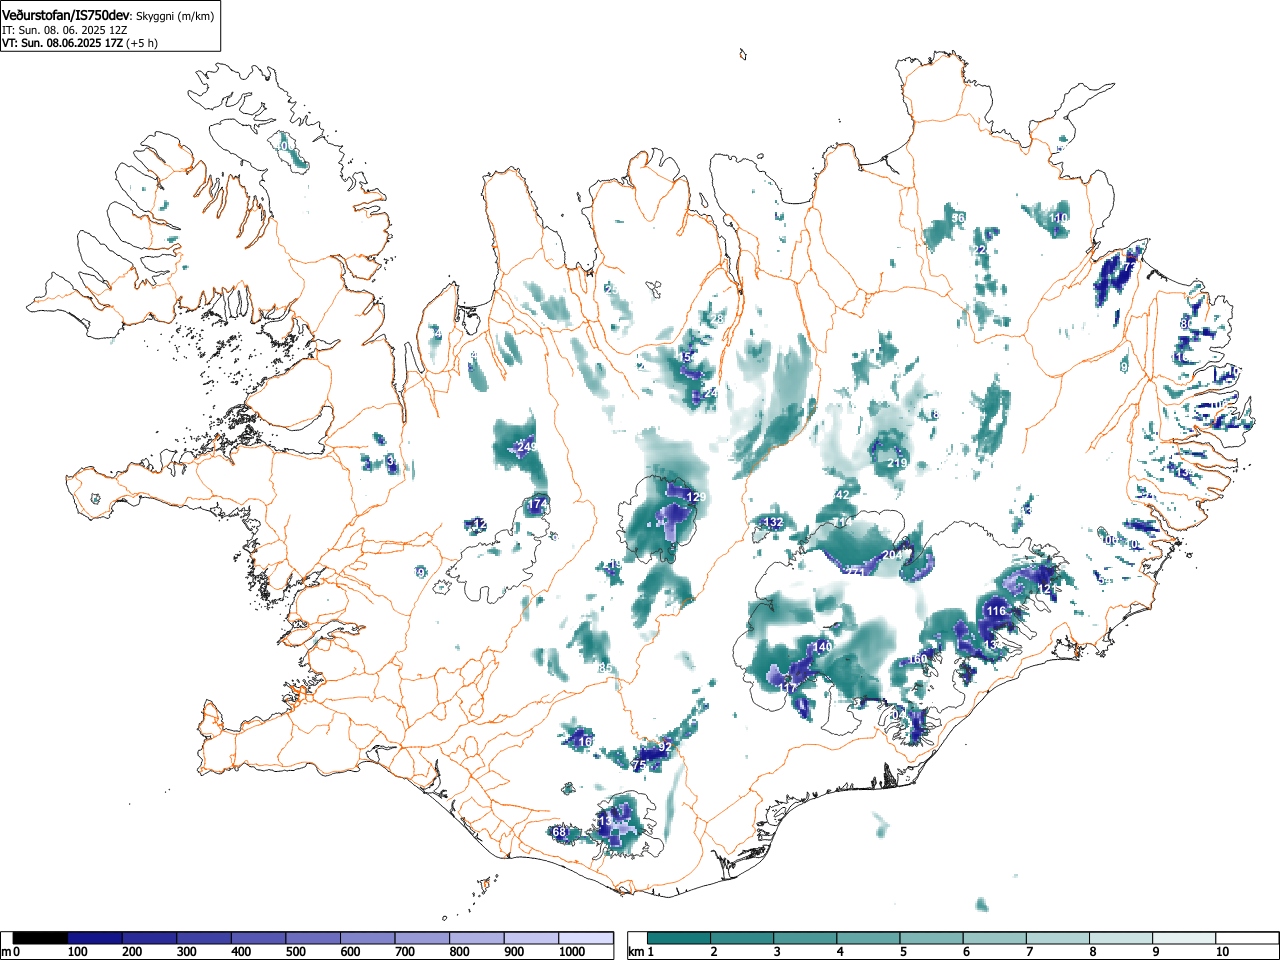This screenshot has width=1280, height=960.
Task: Click the darkest teal 1–2 km legend swatch
Action: (x=680, y=938)
